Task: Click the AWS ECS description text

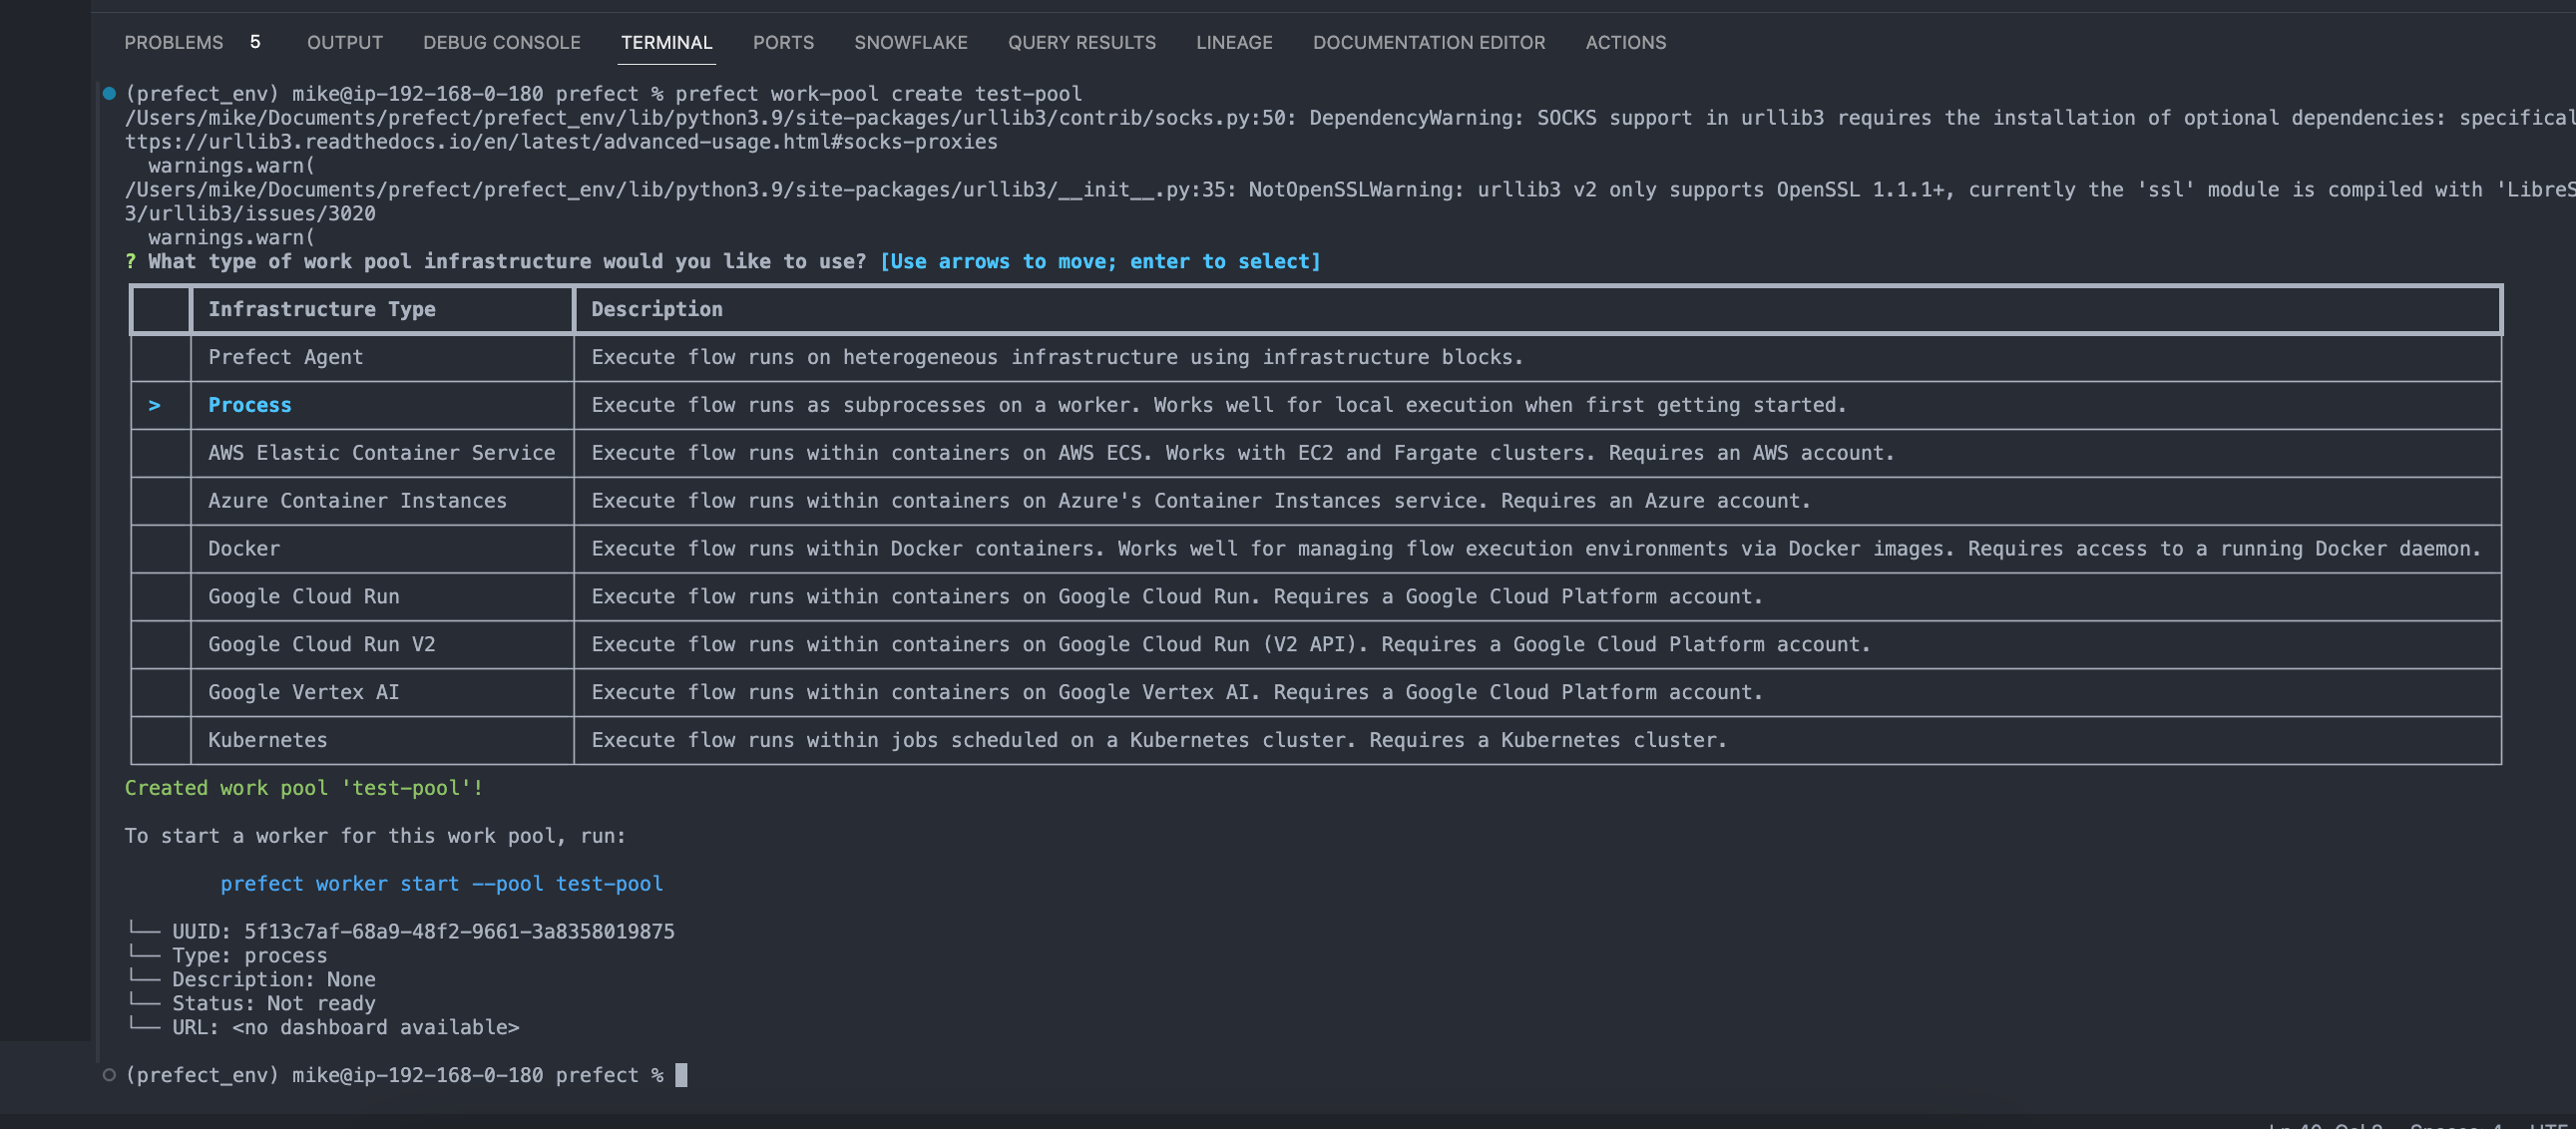Action: point(1243,453)
